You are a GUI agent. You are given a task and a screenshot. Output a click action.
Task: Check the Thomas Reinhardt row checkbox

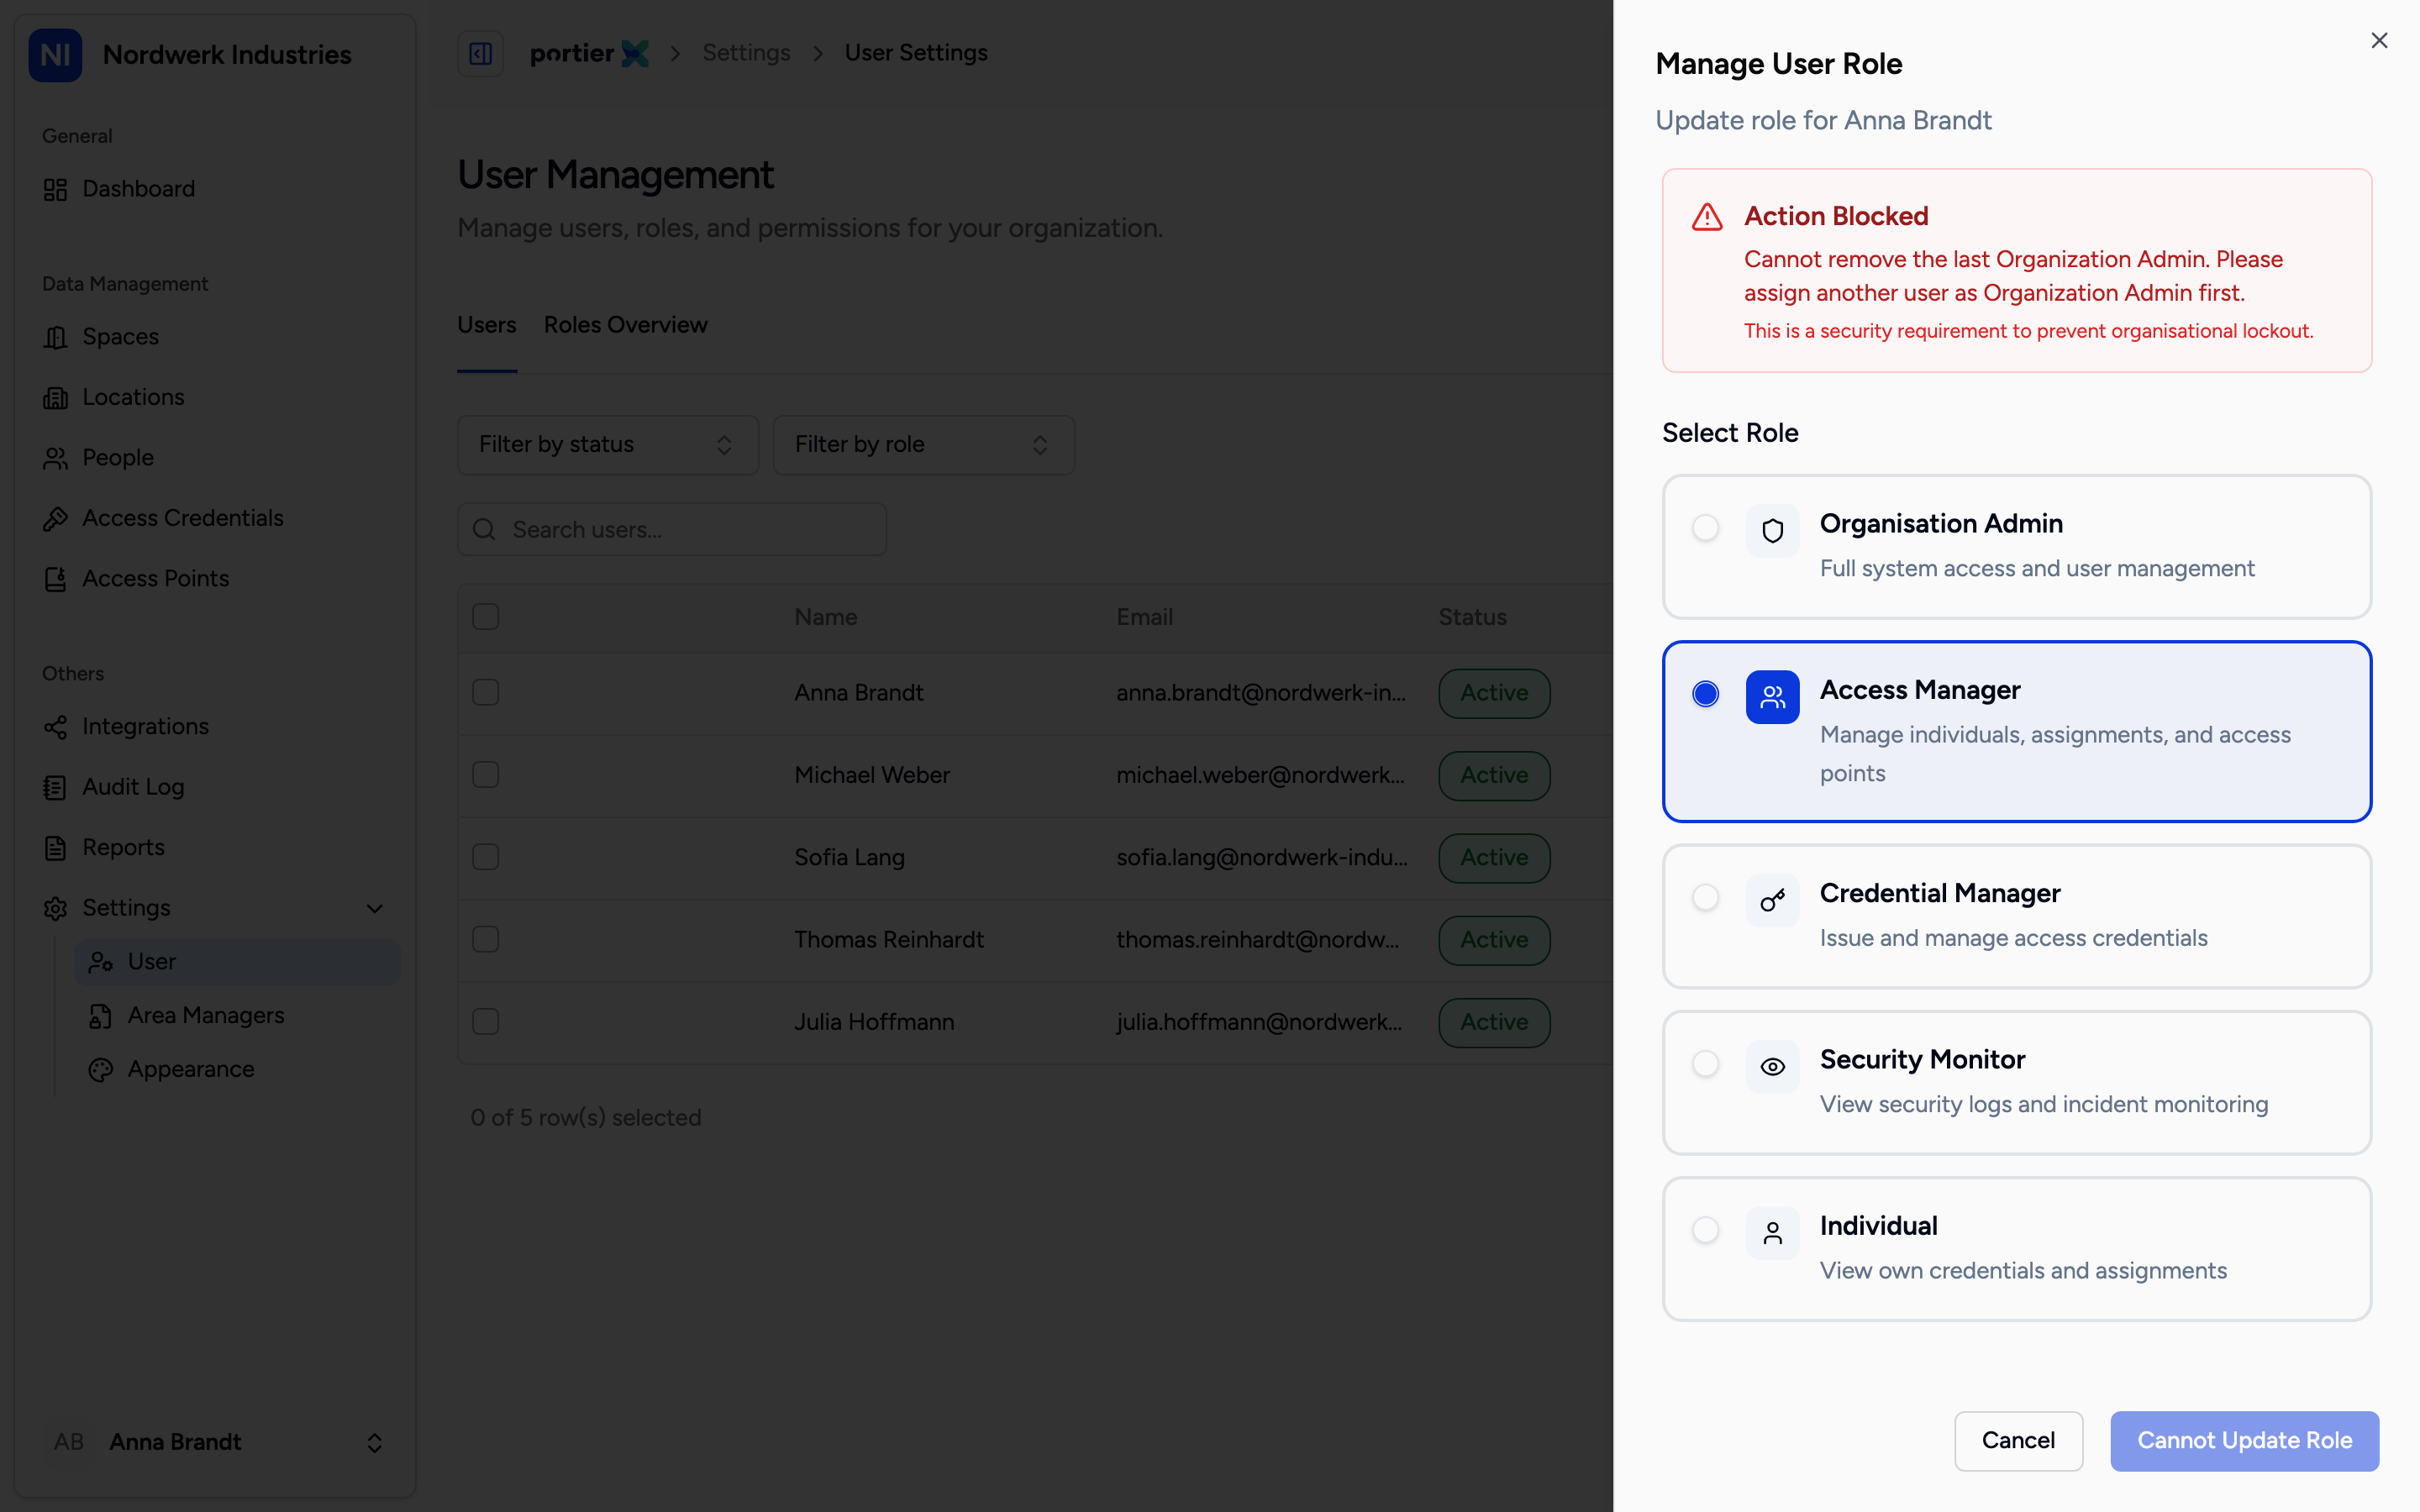486,939
